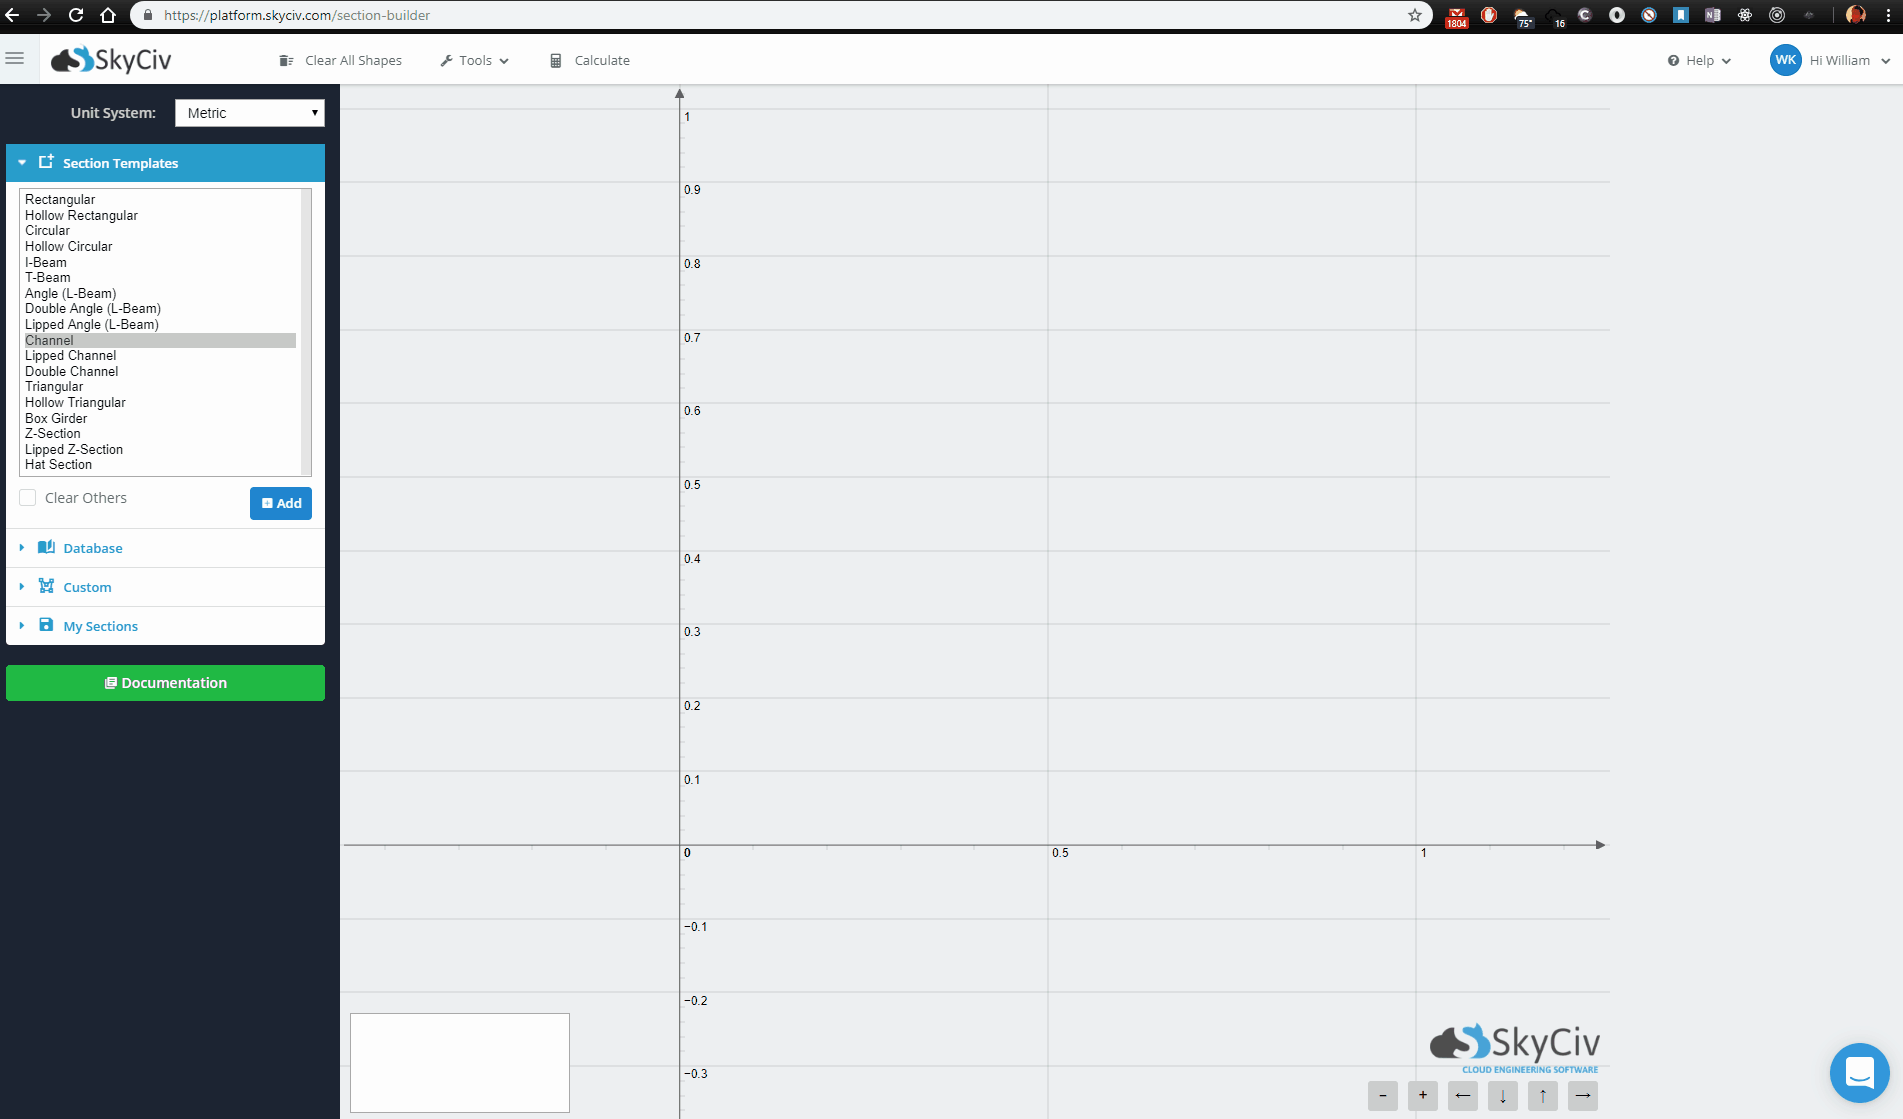Expand the My Sections panel
Screen dimensions: 1903x1119
(100, 626)
